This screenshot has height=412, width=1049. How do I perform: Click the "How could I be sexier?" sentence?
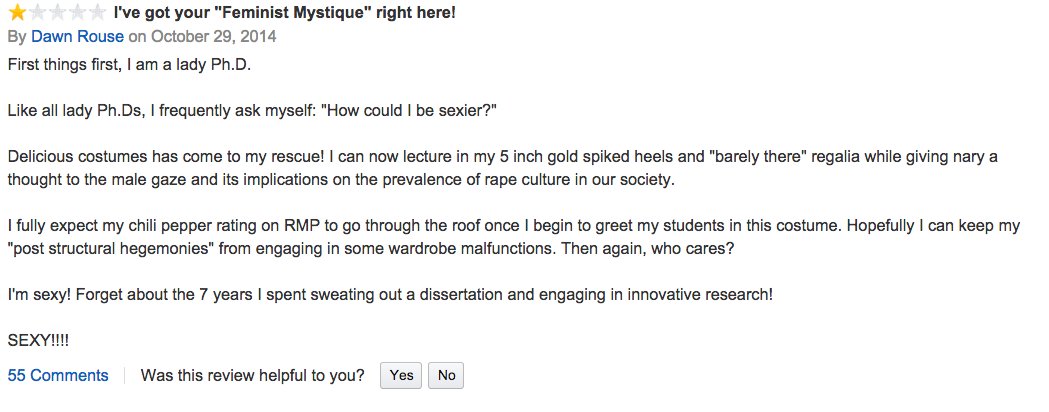click(409, 111)
